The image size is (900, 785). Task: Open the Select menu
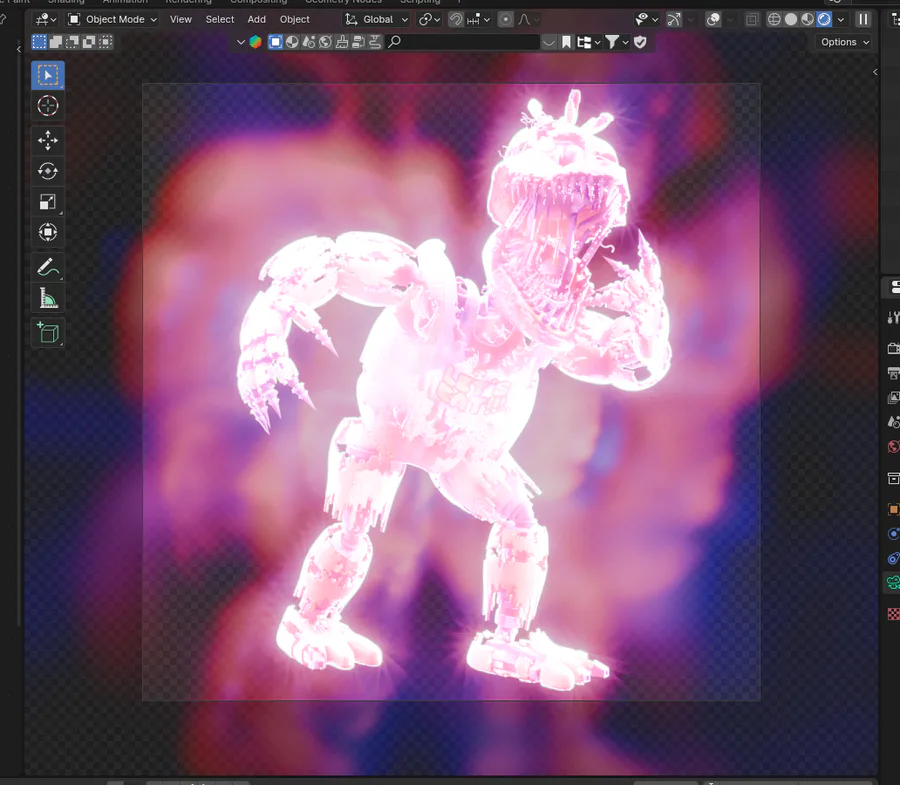point(220,20)
